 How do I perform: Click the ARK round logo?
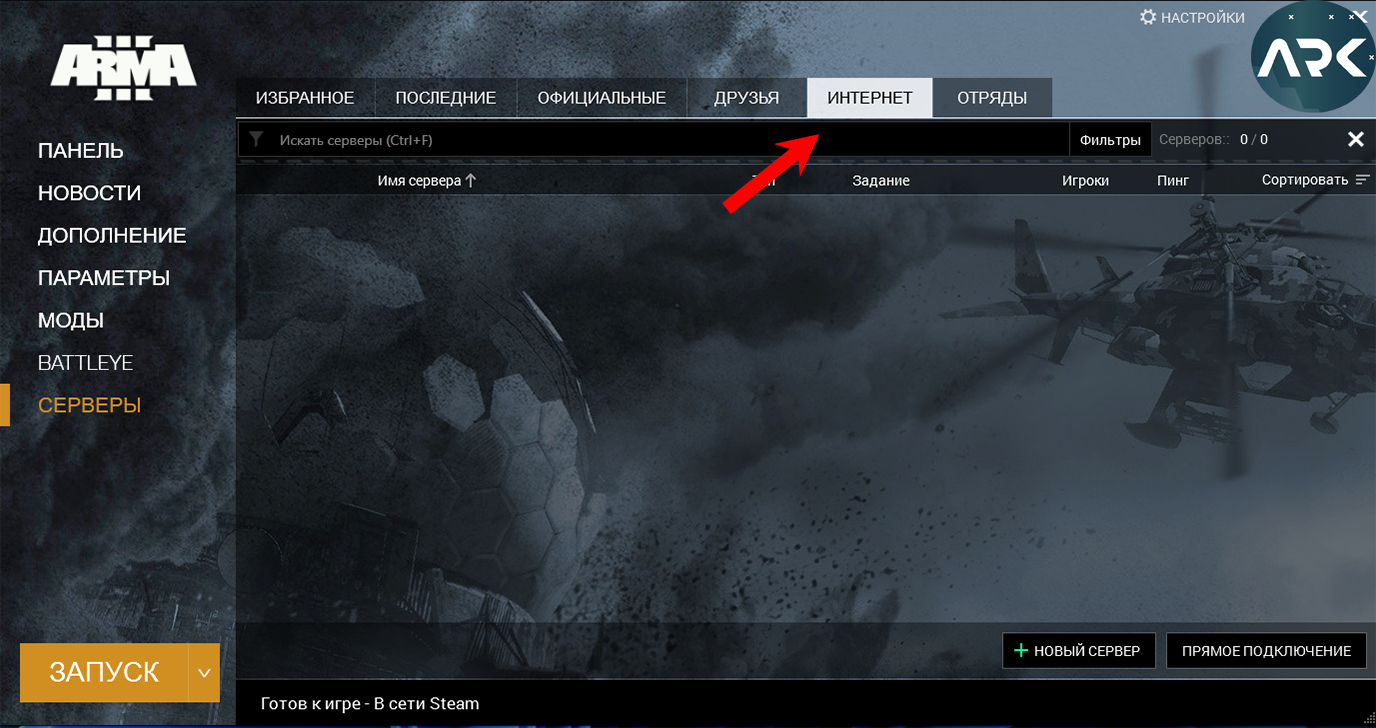[x=1312, y=57]
